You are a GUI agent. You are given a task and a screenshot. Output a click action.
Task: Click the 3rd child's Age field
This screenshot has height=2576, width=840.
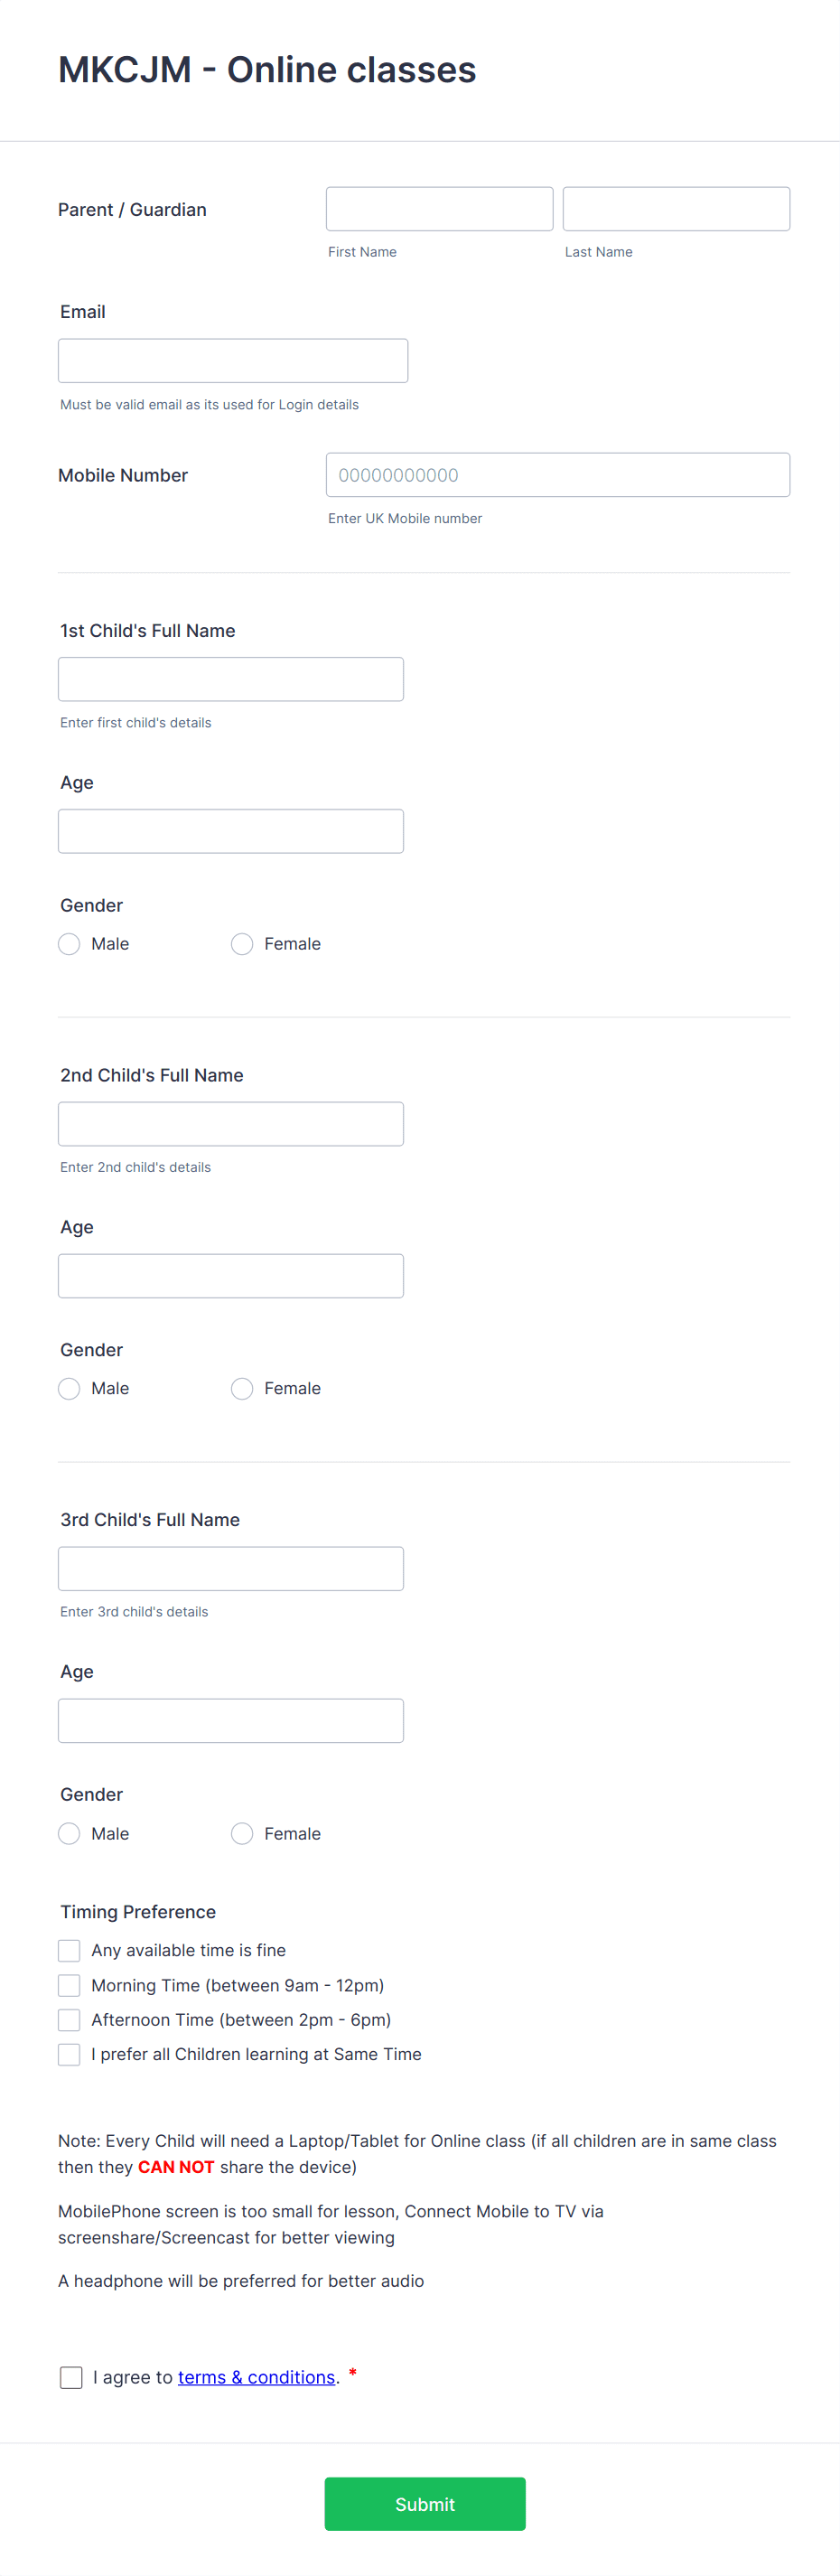231,1721
